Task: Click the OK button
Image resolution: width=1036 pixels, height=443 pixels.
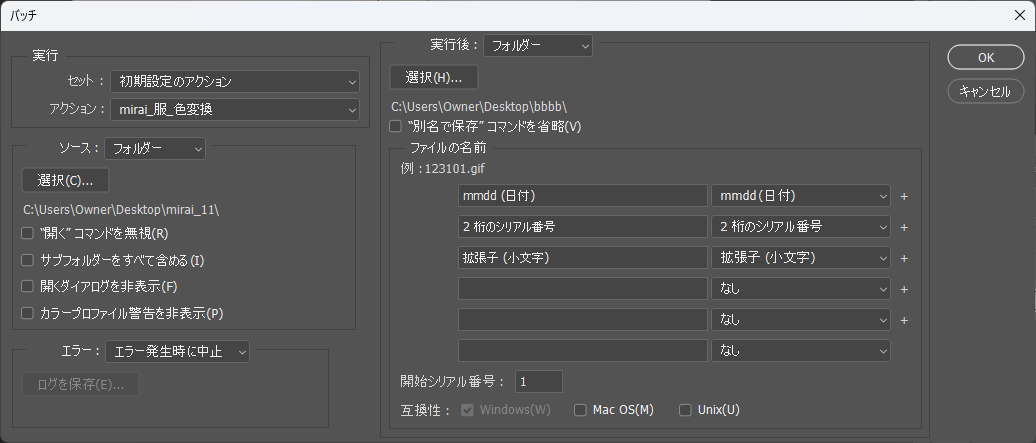Action: click(986, 57)
